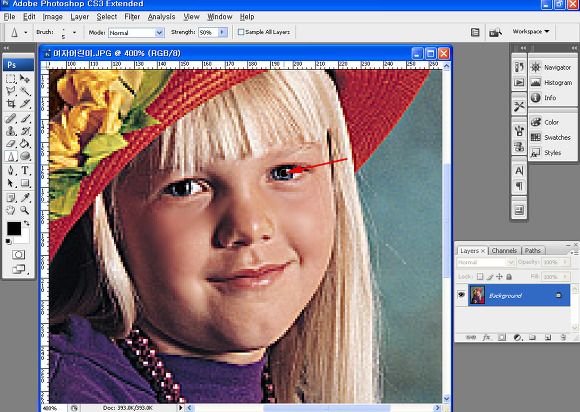
Task: Select the Eyedropper tool
Action: (x=25, y=197)
